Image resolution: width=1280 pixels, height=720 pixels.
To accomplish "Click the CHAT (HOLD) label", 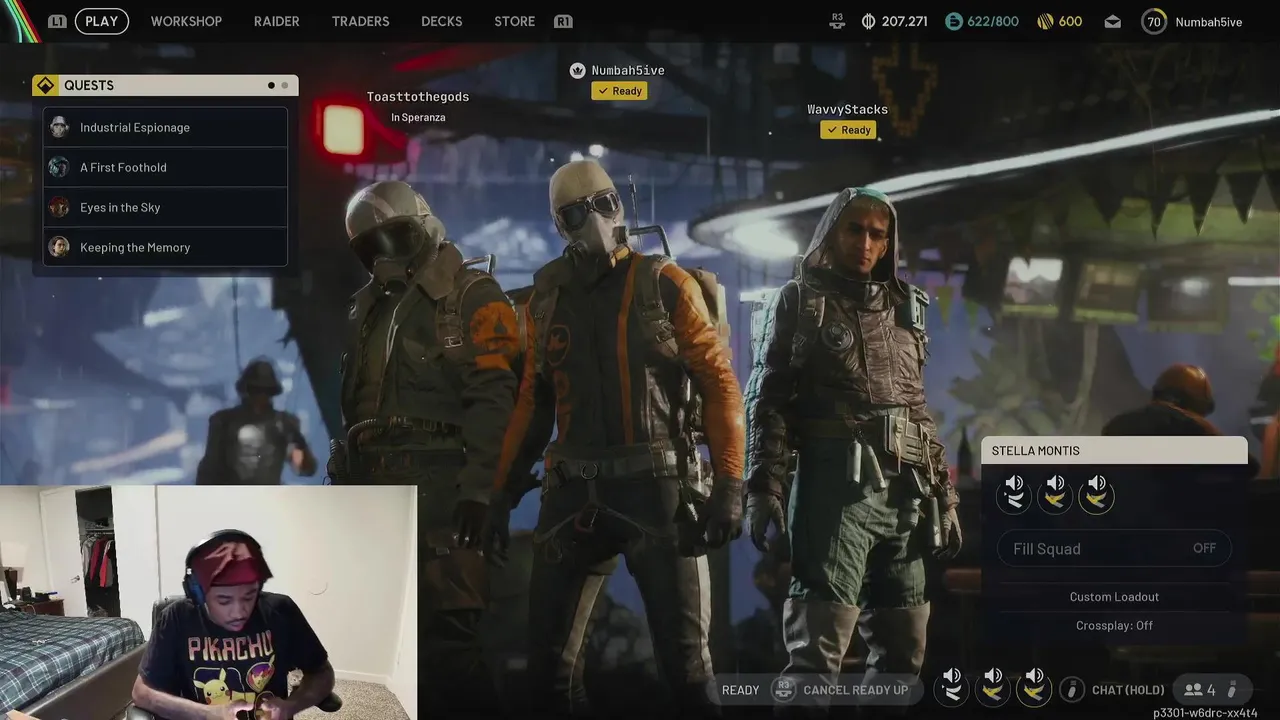I will 1128,690.
